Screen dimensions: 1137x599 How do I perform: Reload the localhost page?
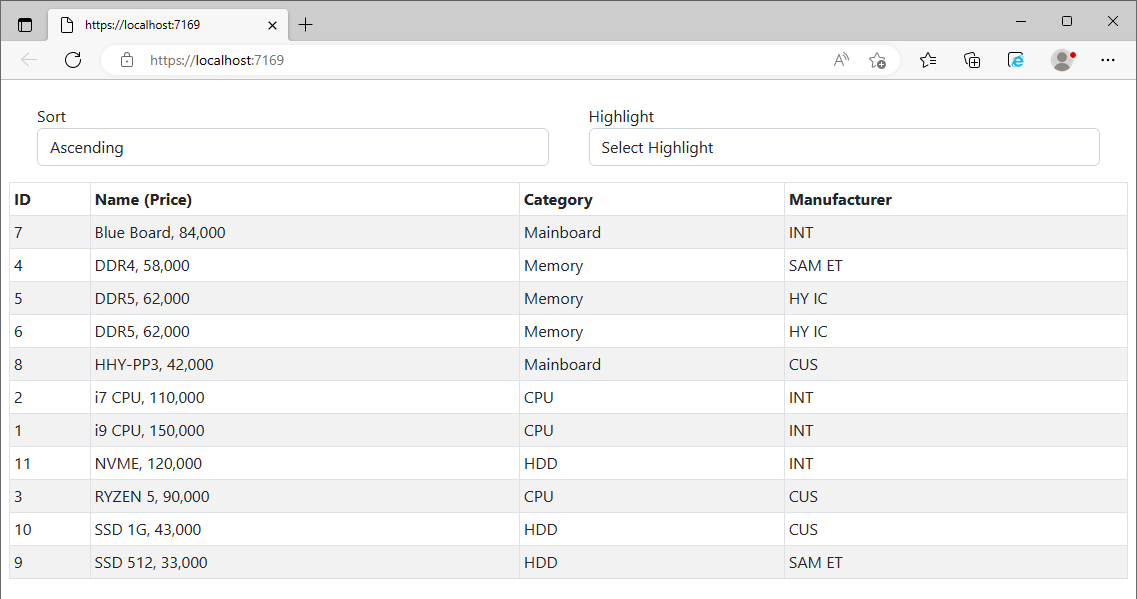pyautogui.click(x=73, y=60)
